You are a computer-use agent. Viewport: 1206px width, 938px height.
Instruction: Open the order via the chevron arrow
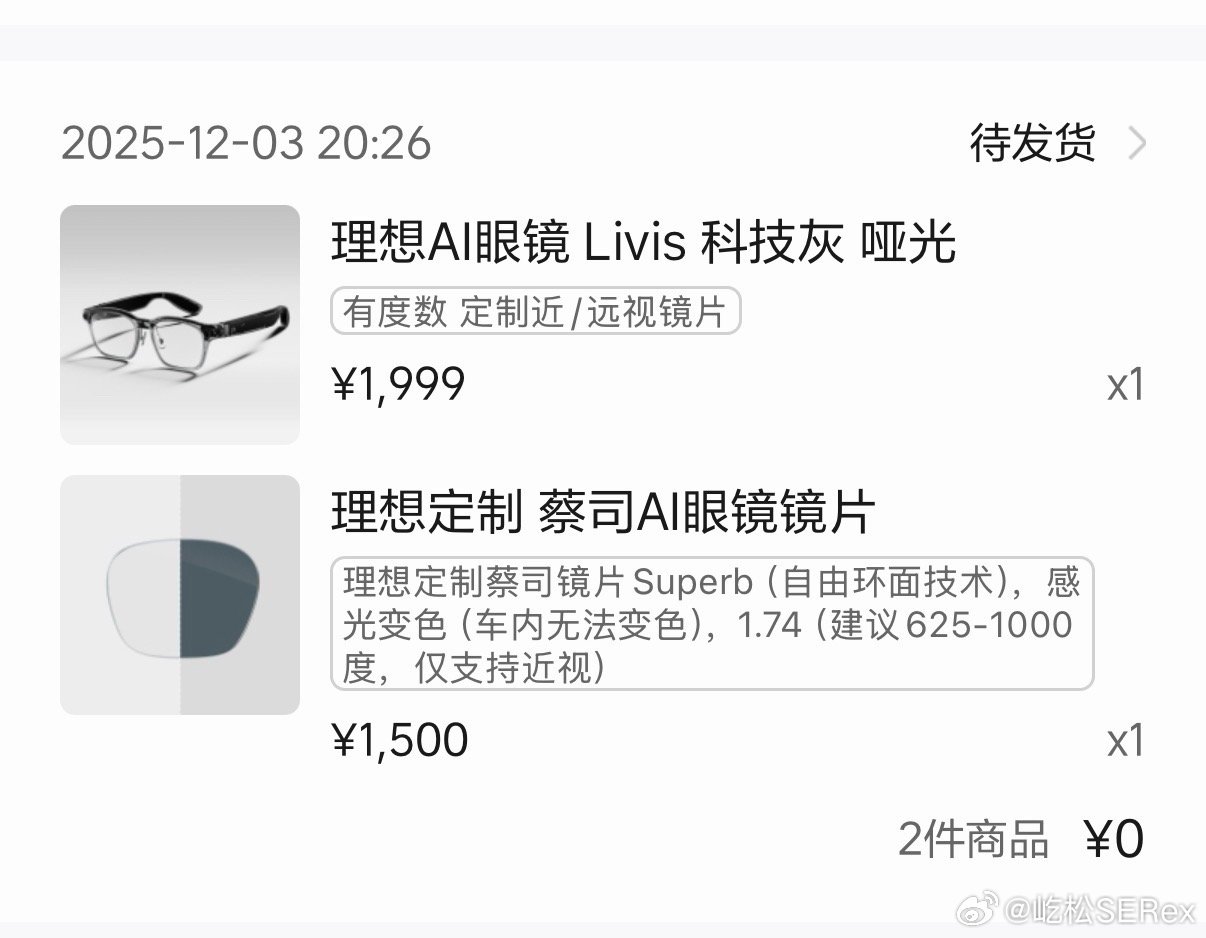click(x=1138, y=144)
